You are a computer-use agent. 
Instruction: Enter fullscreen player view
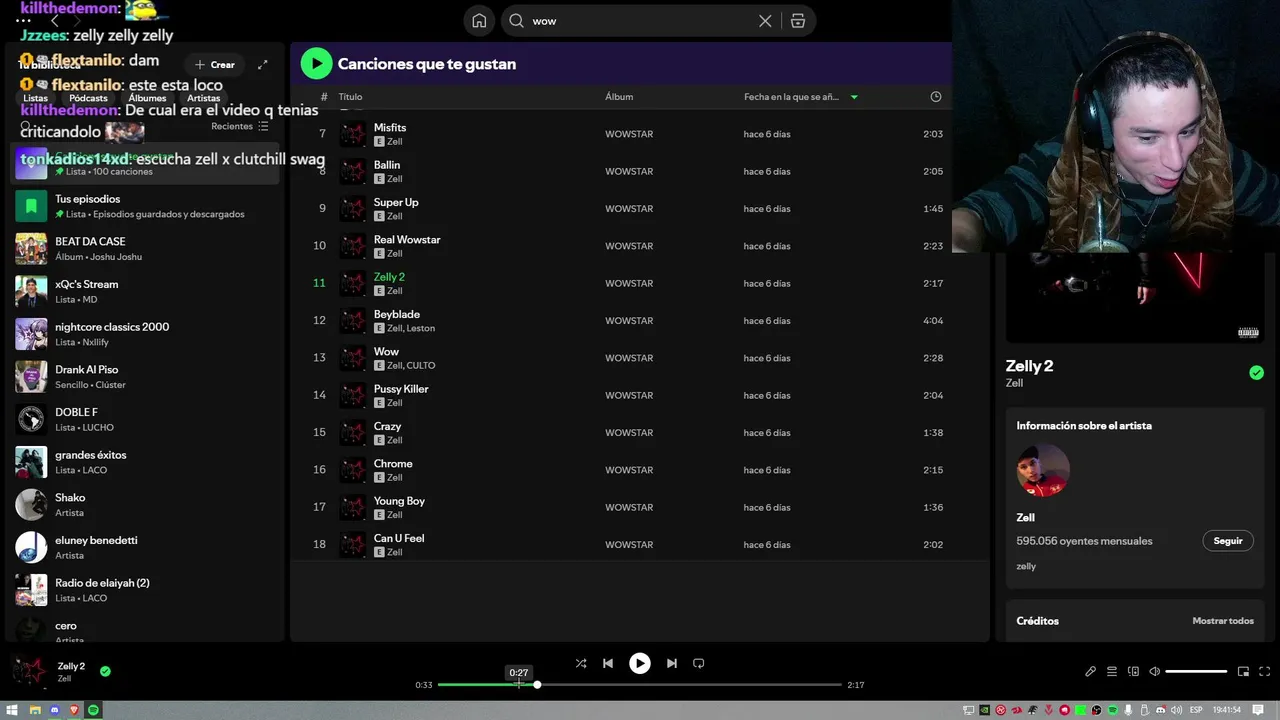(1265, 672)
